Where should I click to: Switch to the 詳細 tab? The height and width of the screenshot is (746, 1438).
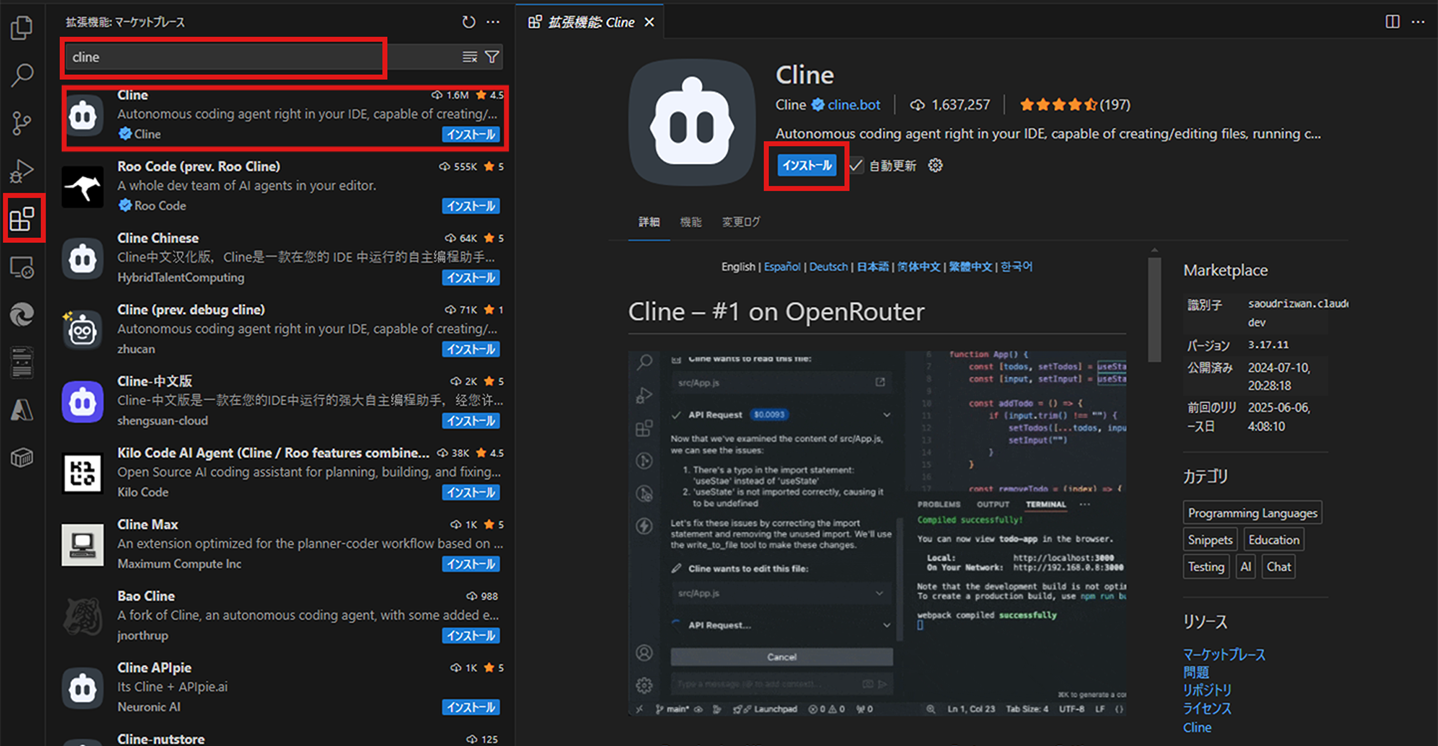[649, 222]
